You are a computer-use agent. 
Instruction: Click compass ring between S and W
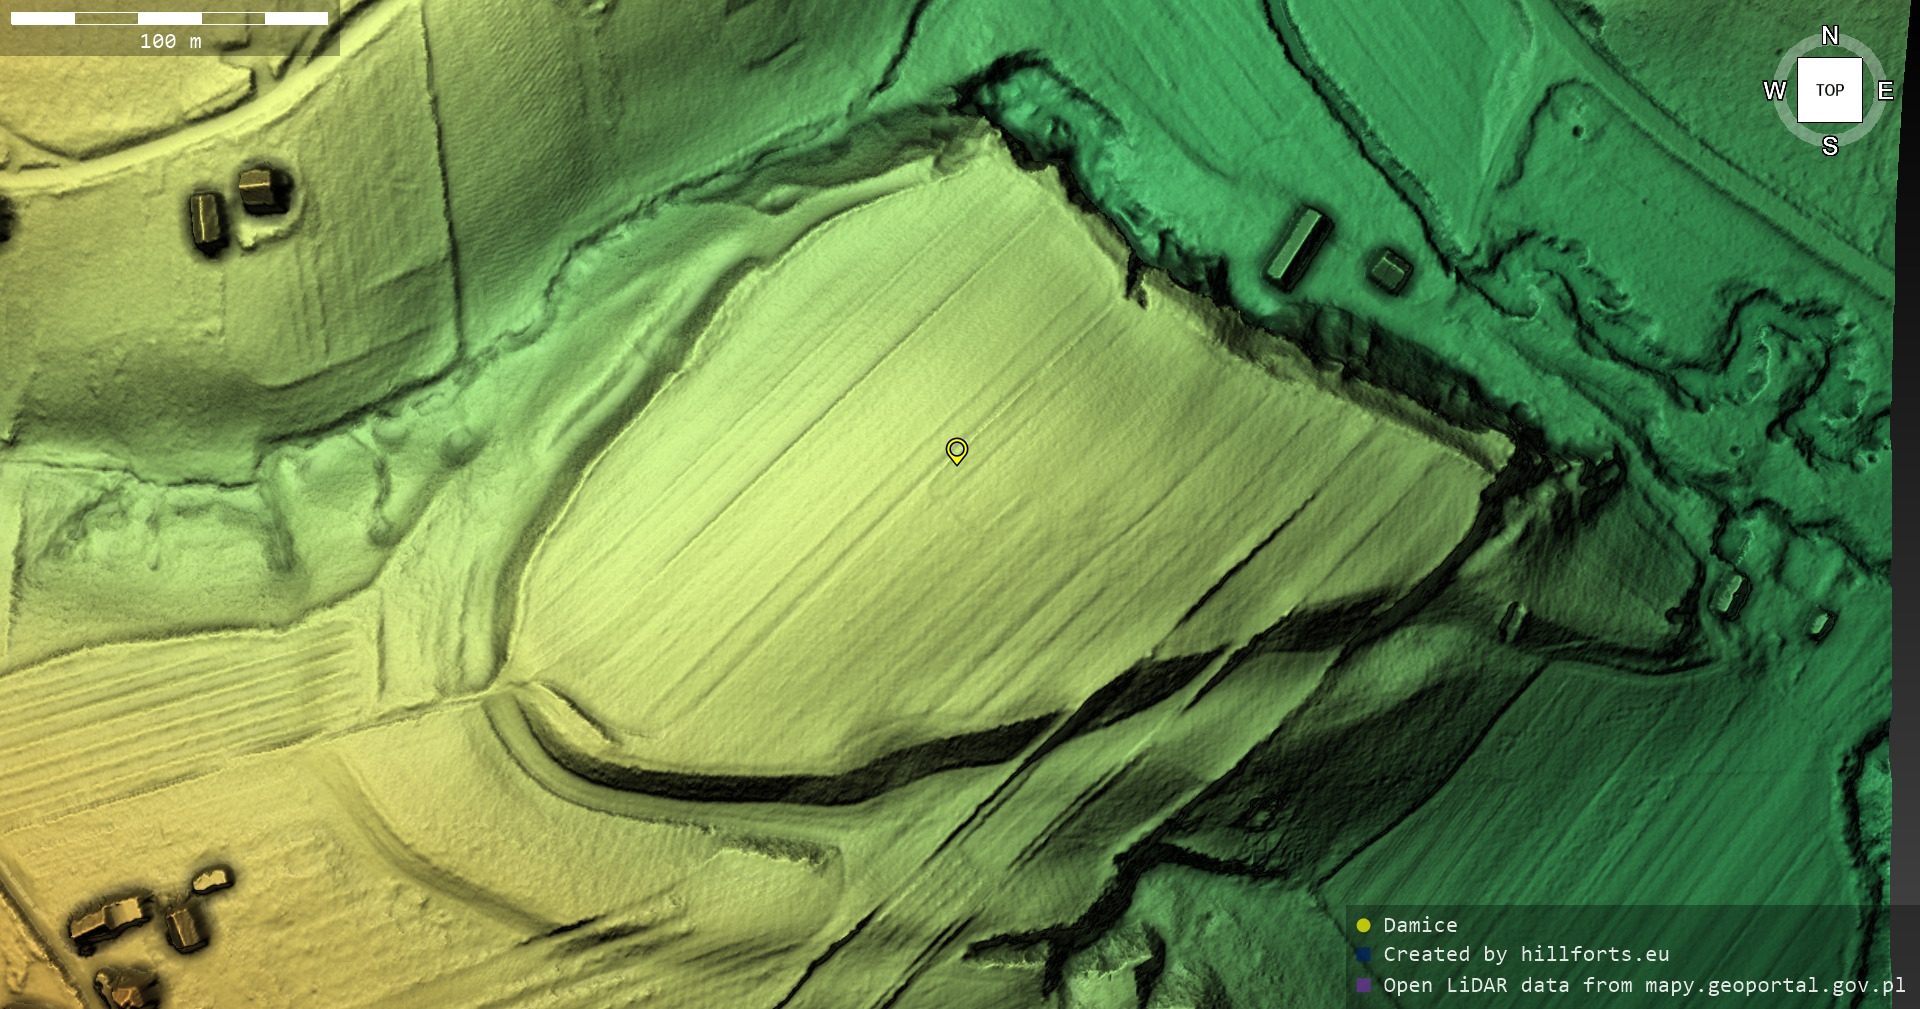[1791, 129]
